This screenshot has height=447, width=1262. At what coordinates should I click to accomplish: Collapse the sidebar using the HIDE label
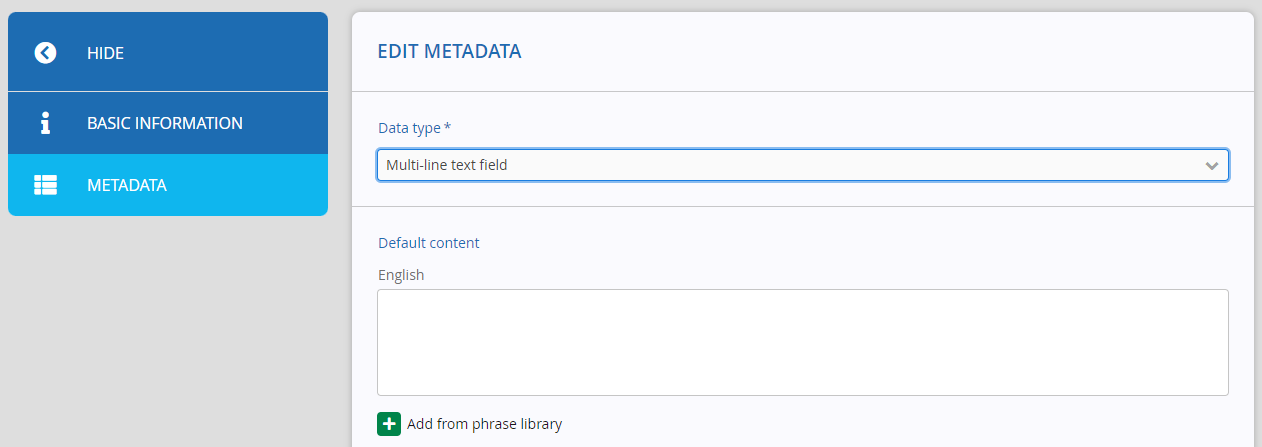point(105,53)
